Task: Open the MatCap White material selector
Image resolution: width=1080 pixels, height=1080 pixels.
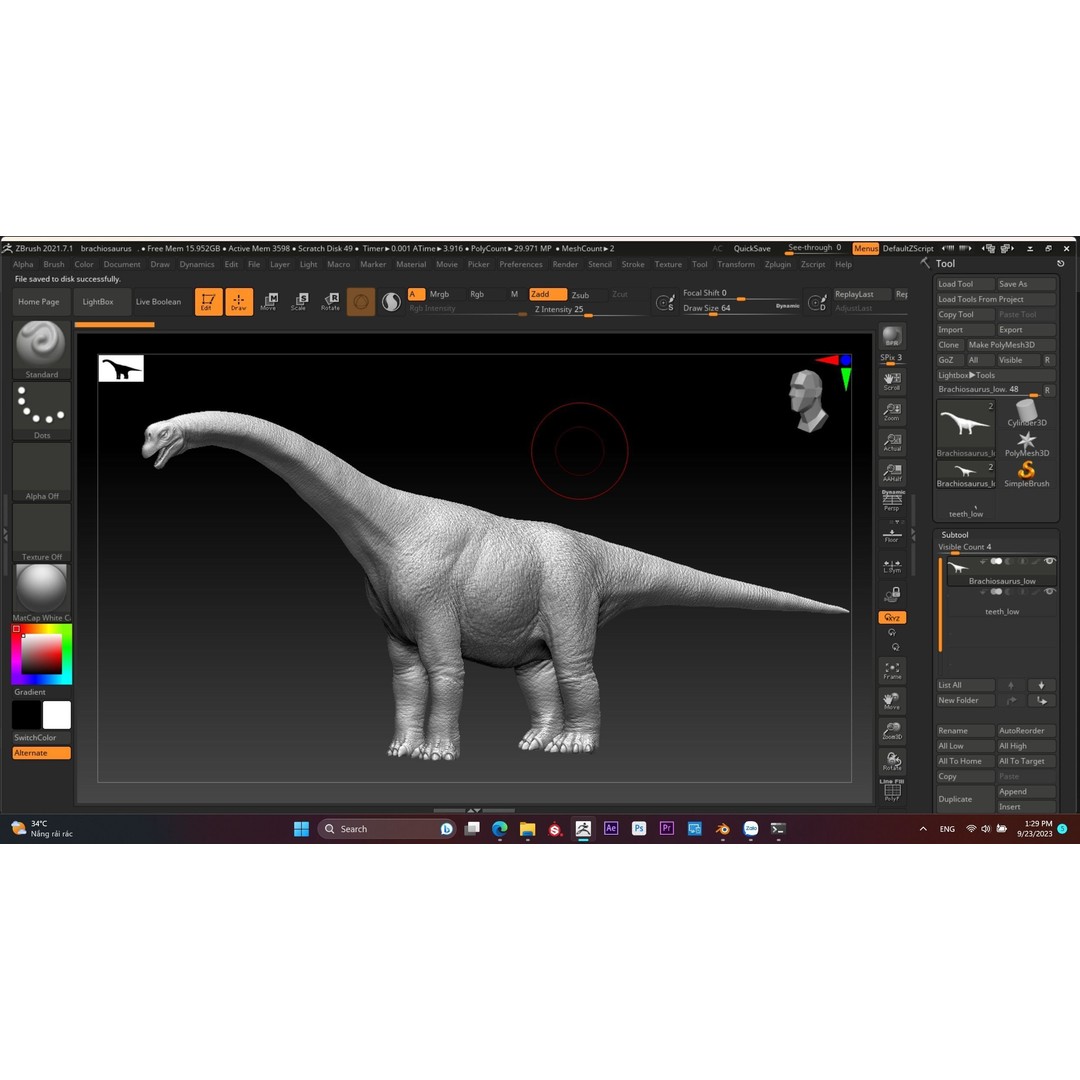Action: click(x=41, y=592)
